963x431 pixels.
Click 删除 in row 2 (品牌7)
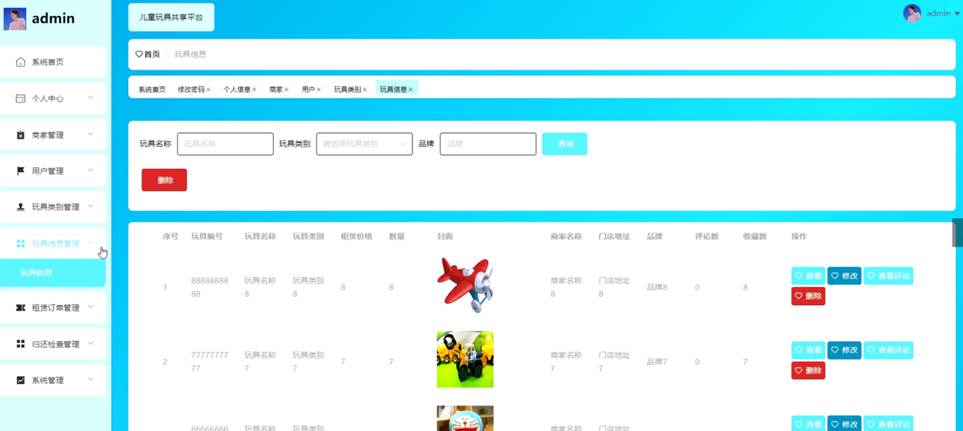pos(808,370)
